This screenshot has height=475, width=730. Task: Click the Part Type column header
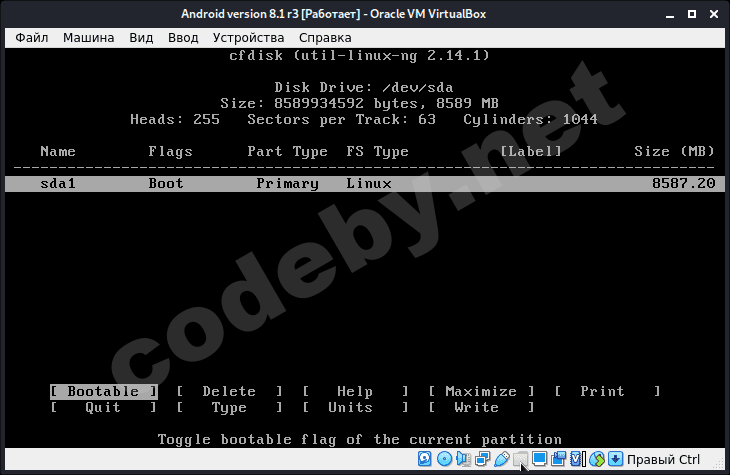[287, 152]
